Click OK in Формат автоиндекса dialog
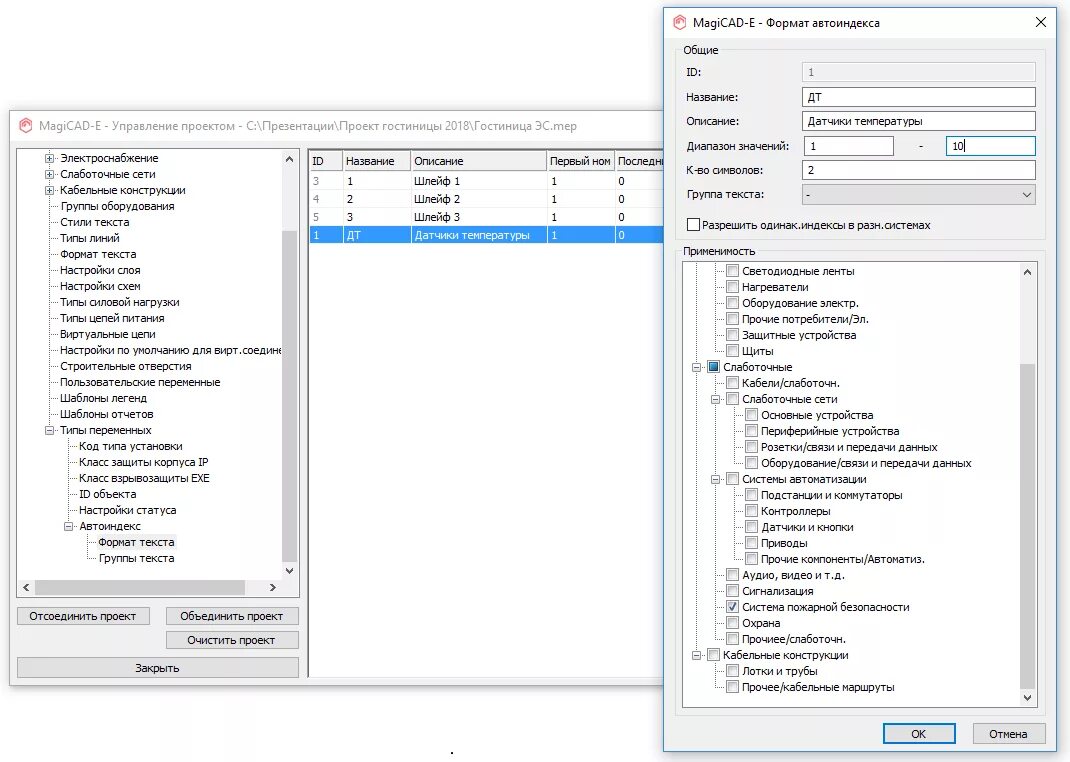 (x=919, y=733)
